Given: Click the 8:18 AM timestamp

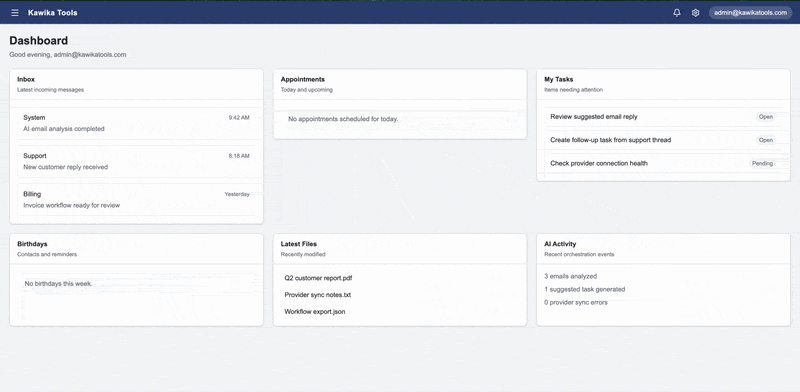Looking at the screenshot, I should point(239,156).
